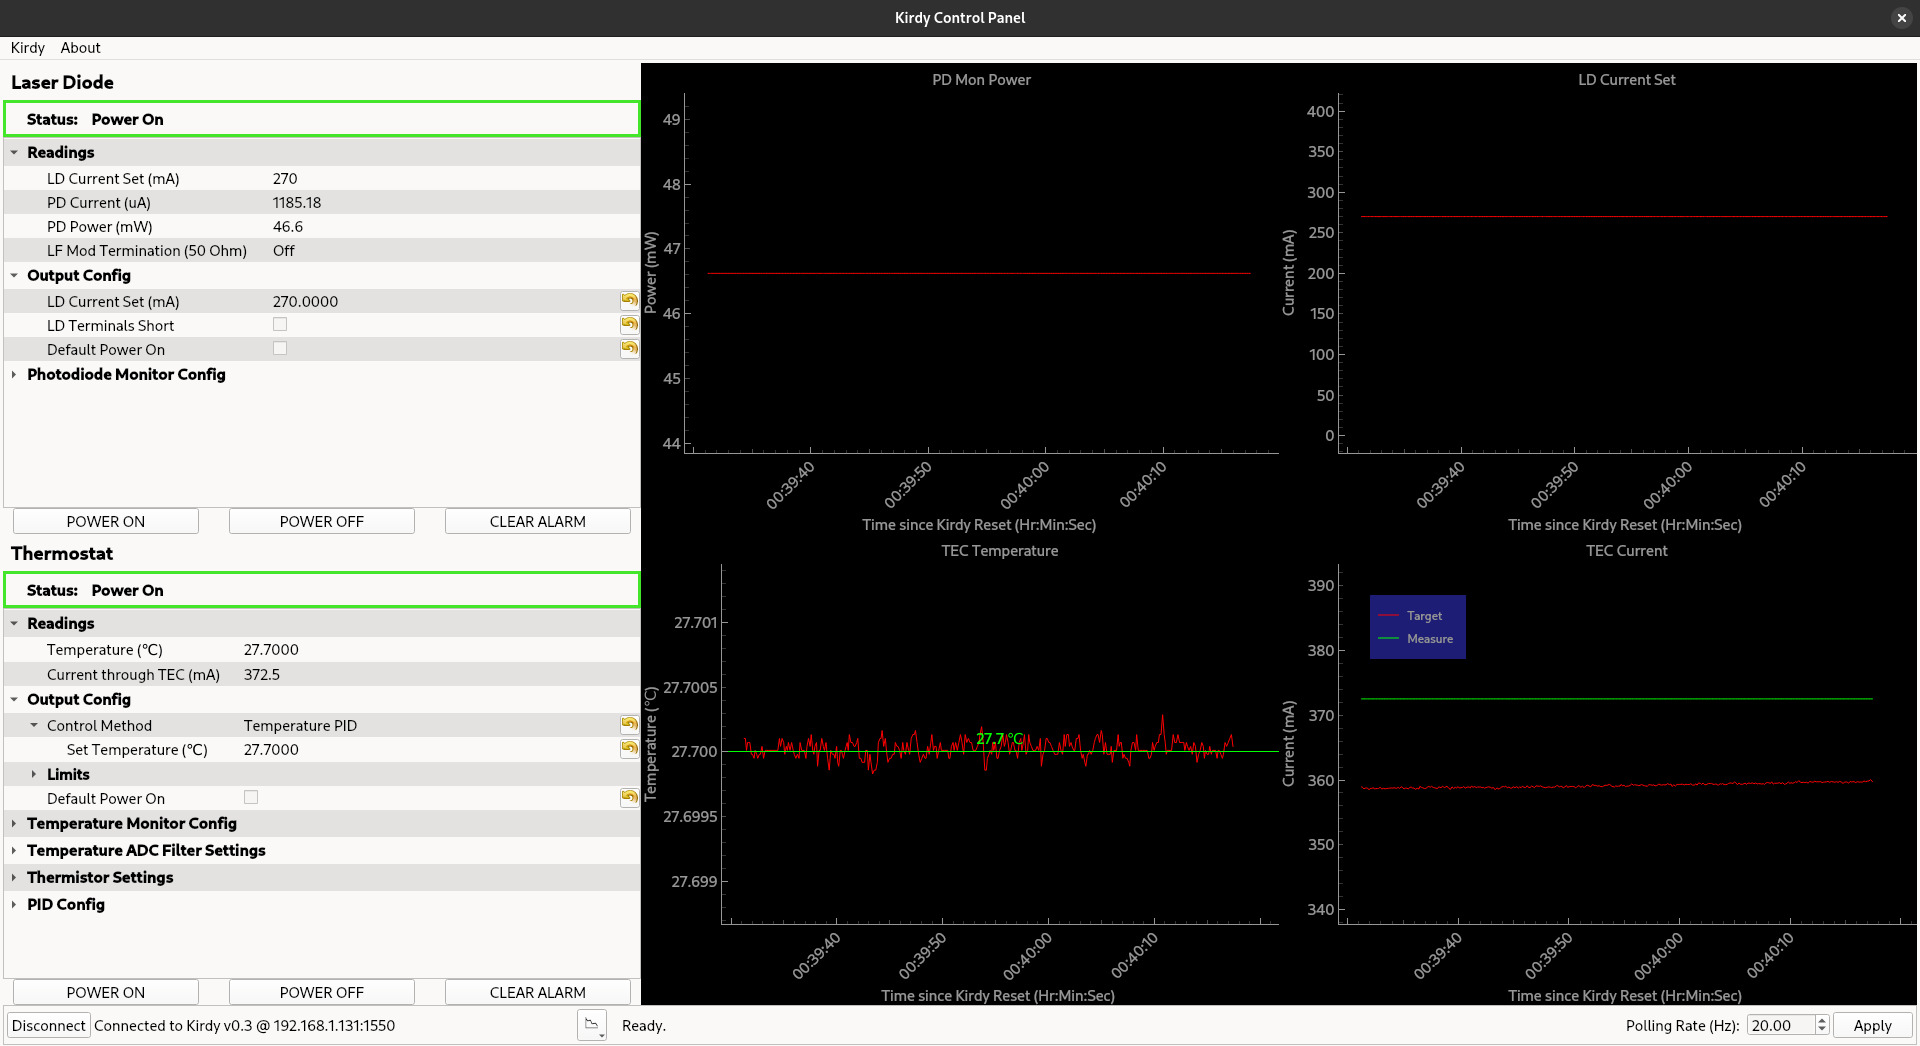Image resolution: width=1920 pixels, height=1046 pixels.
Task: Reset the Set Temperature value icon
Action: coord(629,748)
